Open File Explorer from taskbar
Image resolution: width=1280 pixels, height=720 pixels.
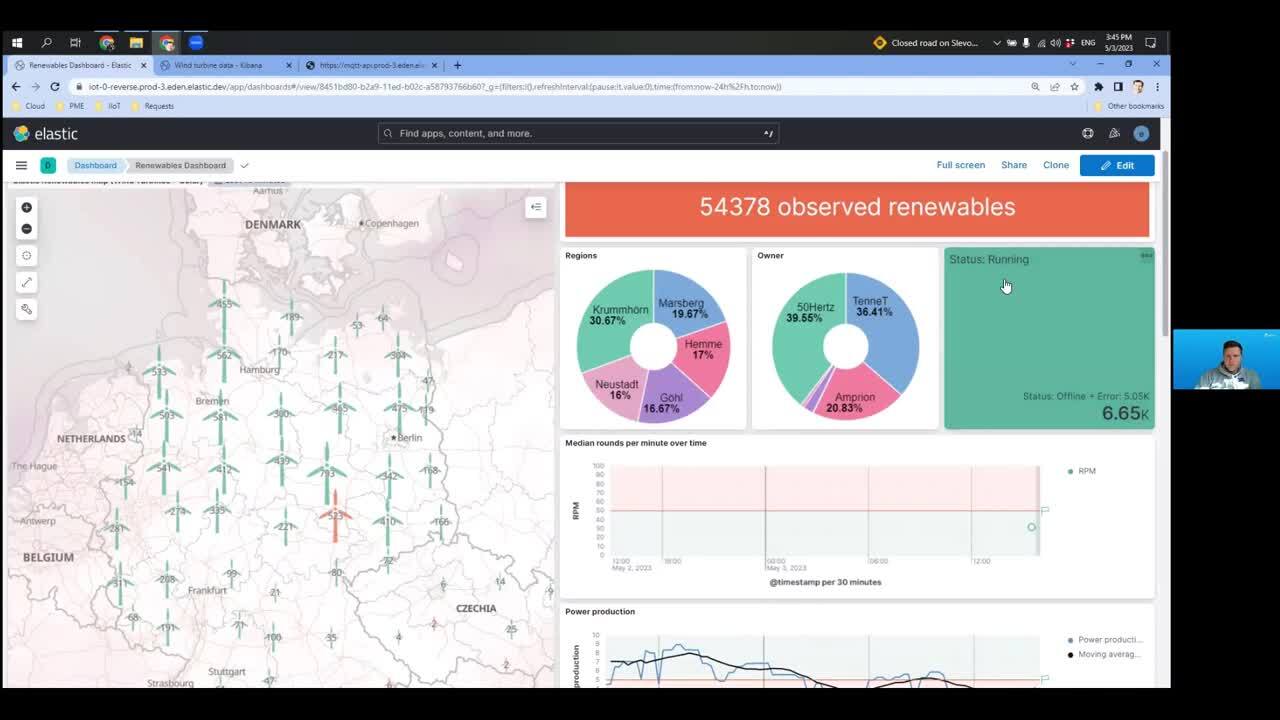[136, 43]
